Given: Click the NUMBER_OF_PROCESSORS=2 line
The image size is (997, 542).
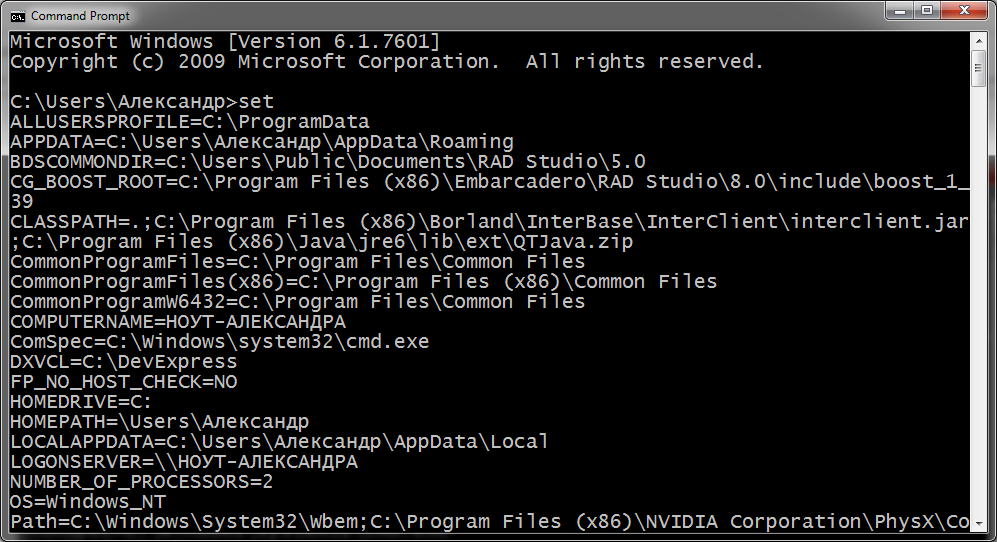Looking at the screenshot, I should 141,482.
